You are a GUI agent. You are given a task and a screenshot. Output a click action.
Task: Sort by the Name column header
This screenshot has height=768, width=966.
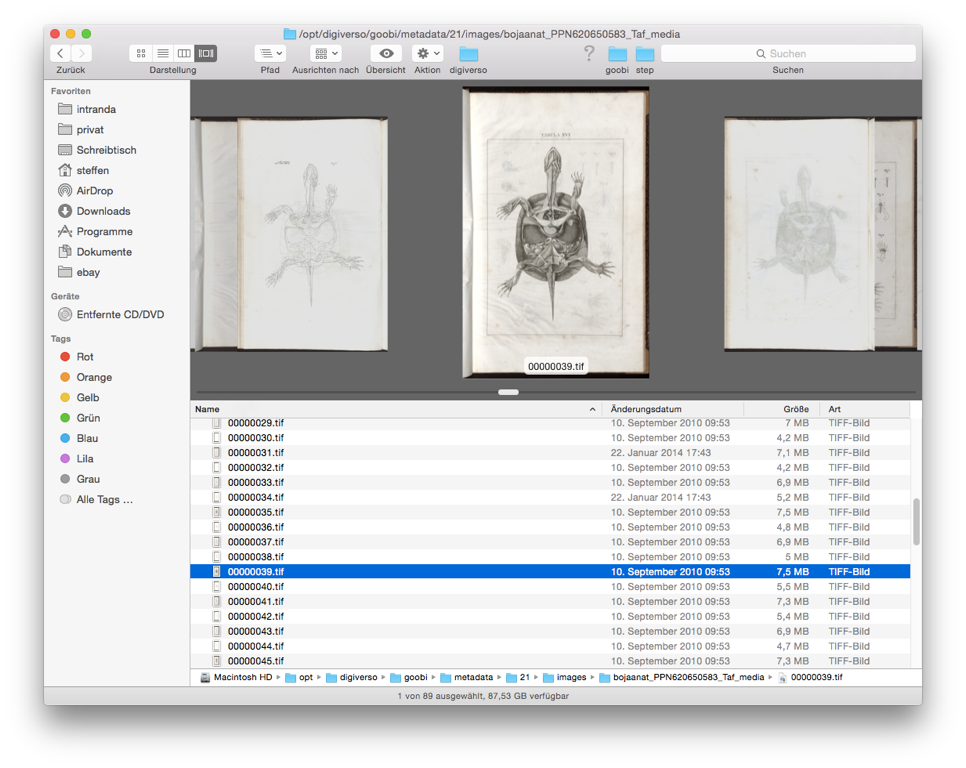pyautogui.click(x=396, y=409)
